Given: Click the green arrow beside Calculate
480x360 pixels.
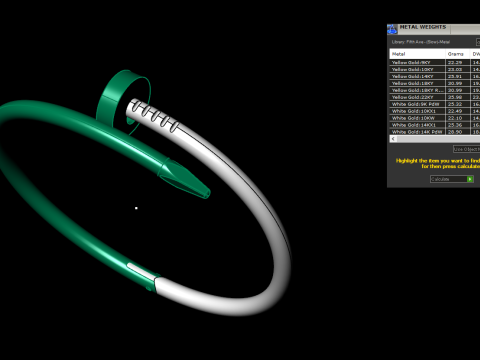Looking at the screenshot, I should [x=470, y=179].
